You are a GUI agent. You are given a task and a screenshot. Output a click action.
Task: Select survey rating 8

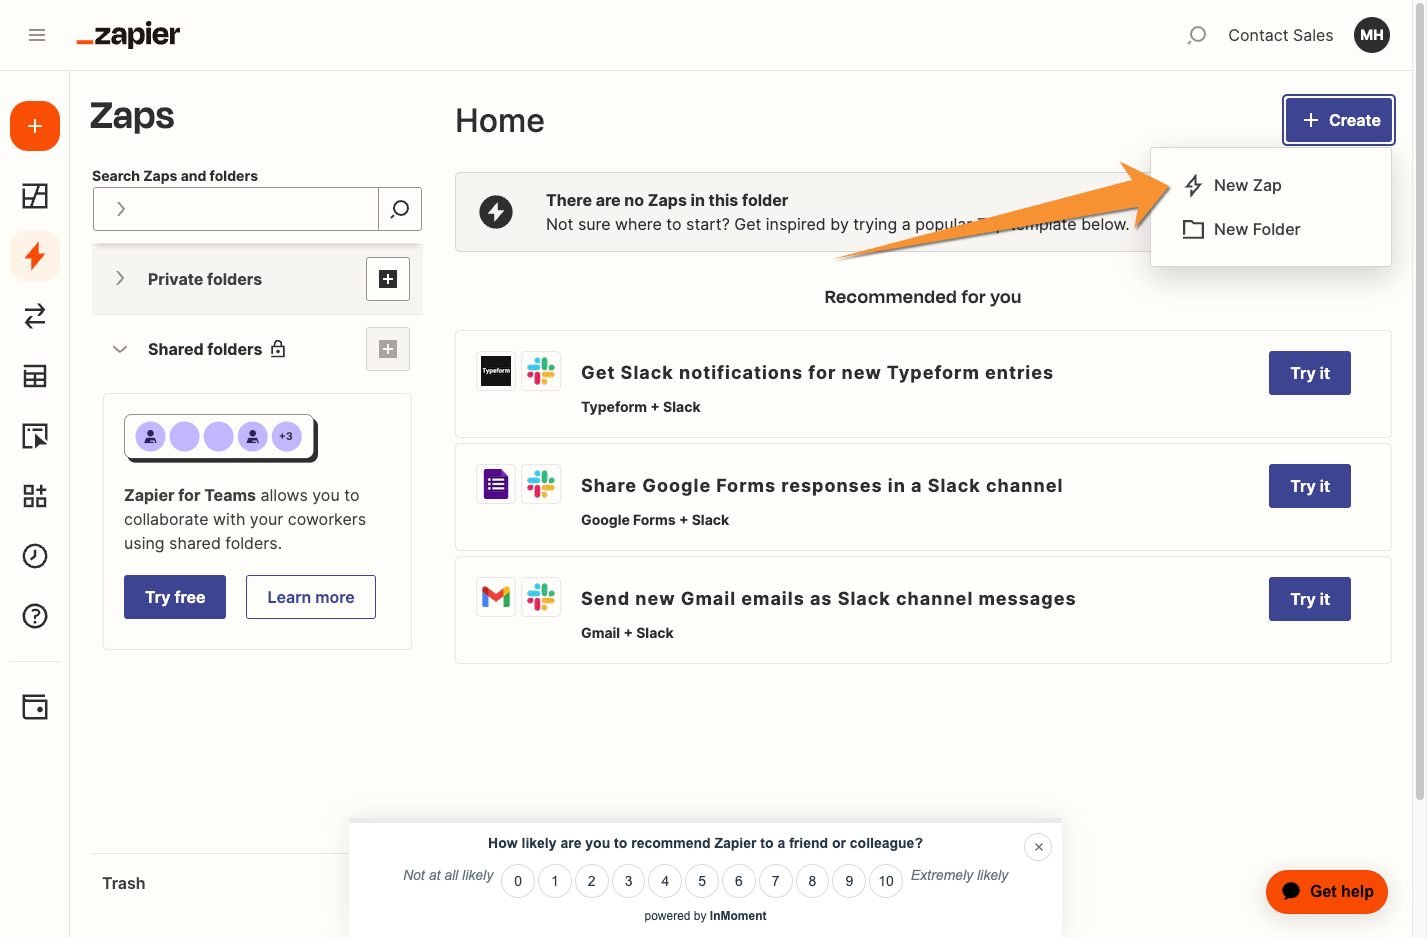tap(812, 881)
